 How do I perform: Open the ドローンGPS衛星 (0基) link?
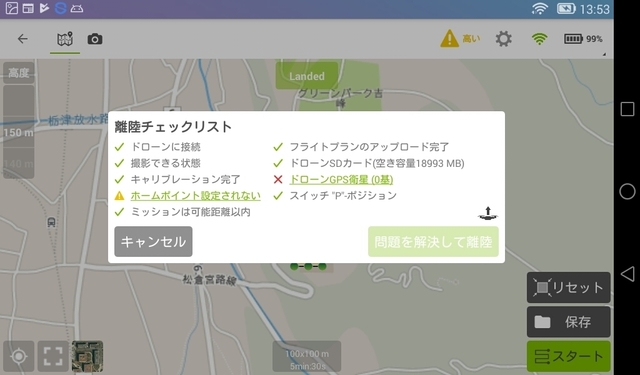click(341, 180)
